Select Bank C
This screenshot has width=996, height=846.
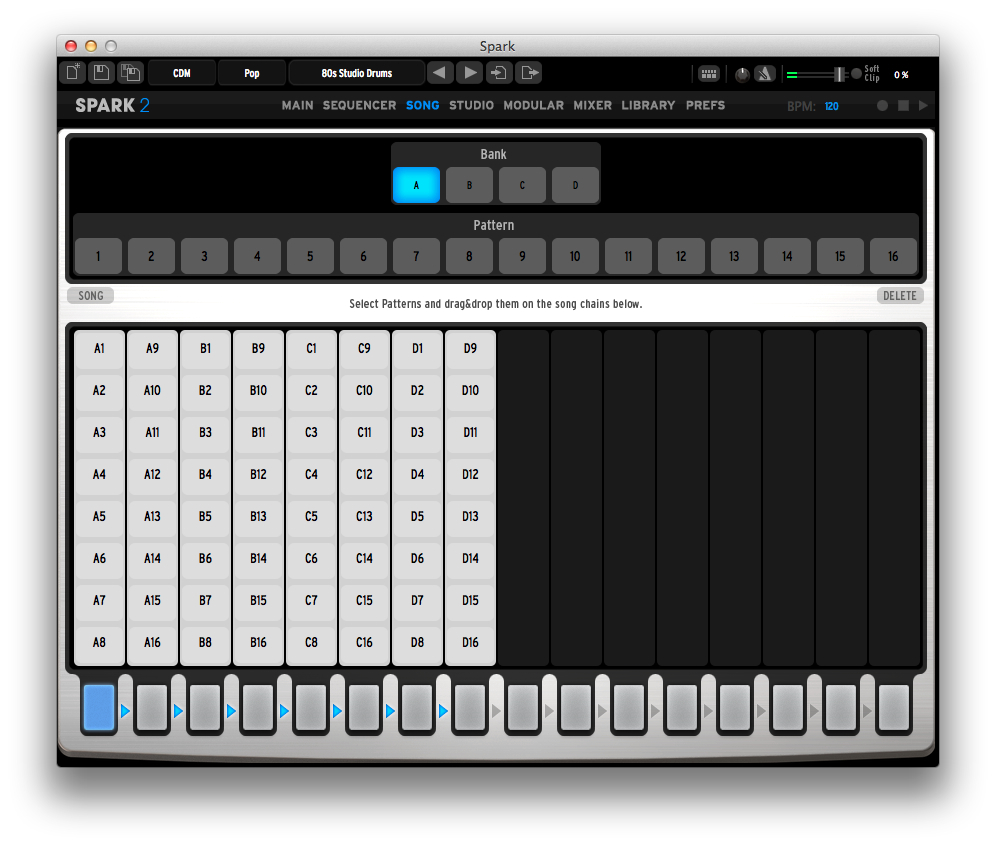pyautogui.click(x=522, y=185)
